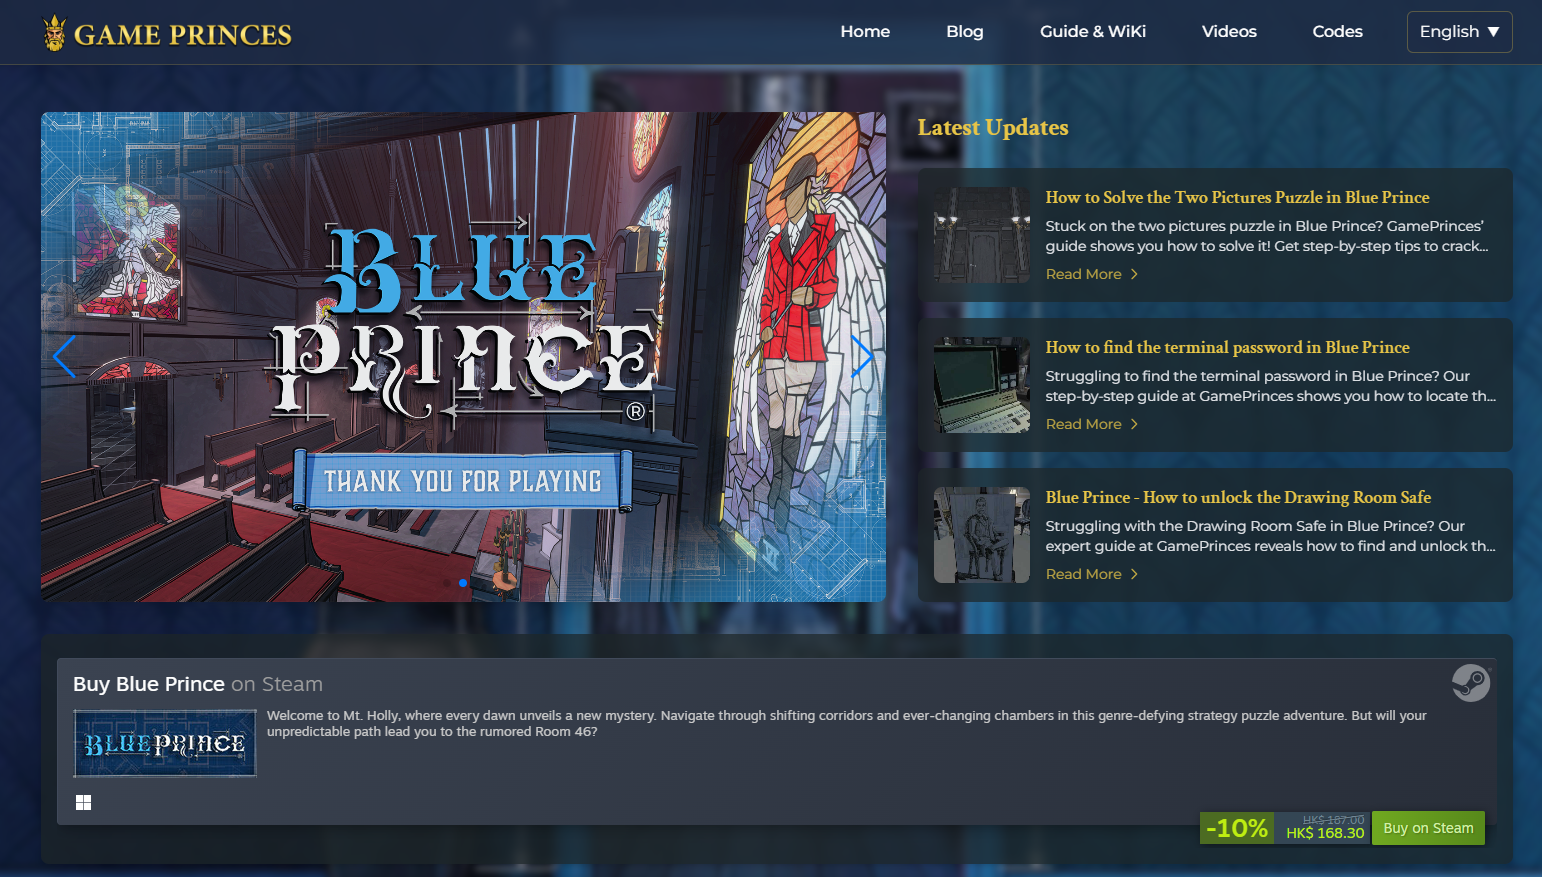Click the Welcome to Mt. Holly description
Image resolution: width=1542 pixels, height=877 pixels.
click(846, 723)
